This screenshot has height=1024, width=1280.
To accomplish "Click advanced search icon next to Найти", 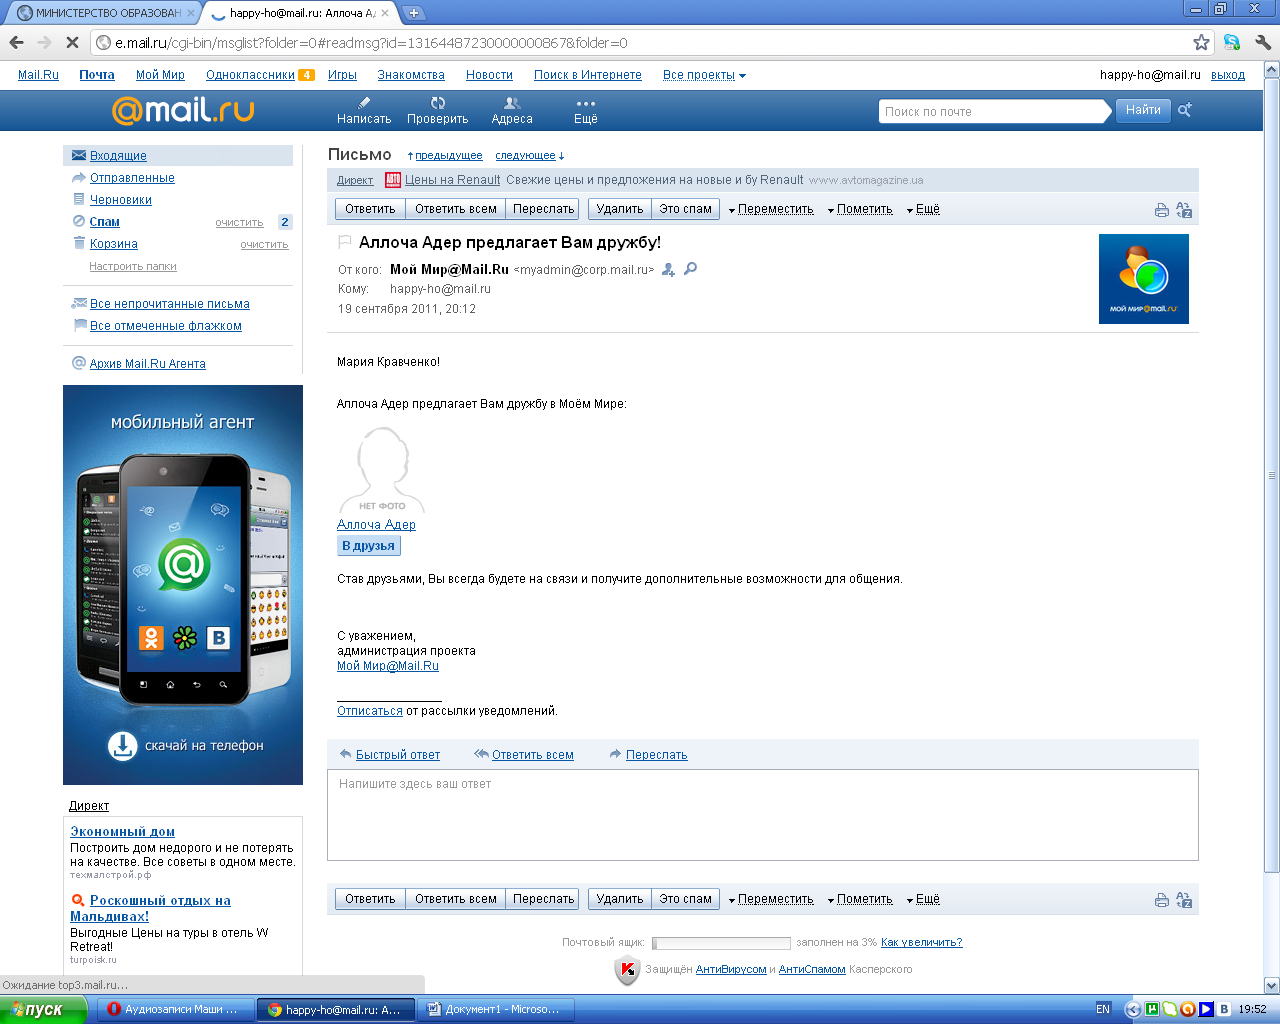I will pyautogui.click(x=1185, y=110).
